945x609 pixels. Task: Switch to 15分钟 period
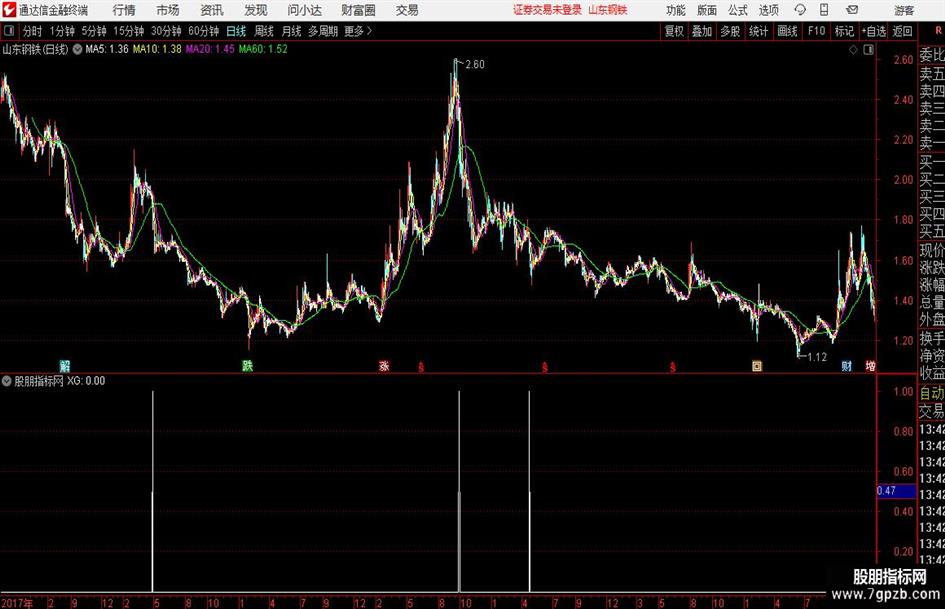pyautogui.click(x=128, y=31)
